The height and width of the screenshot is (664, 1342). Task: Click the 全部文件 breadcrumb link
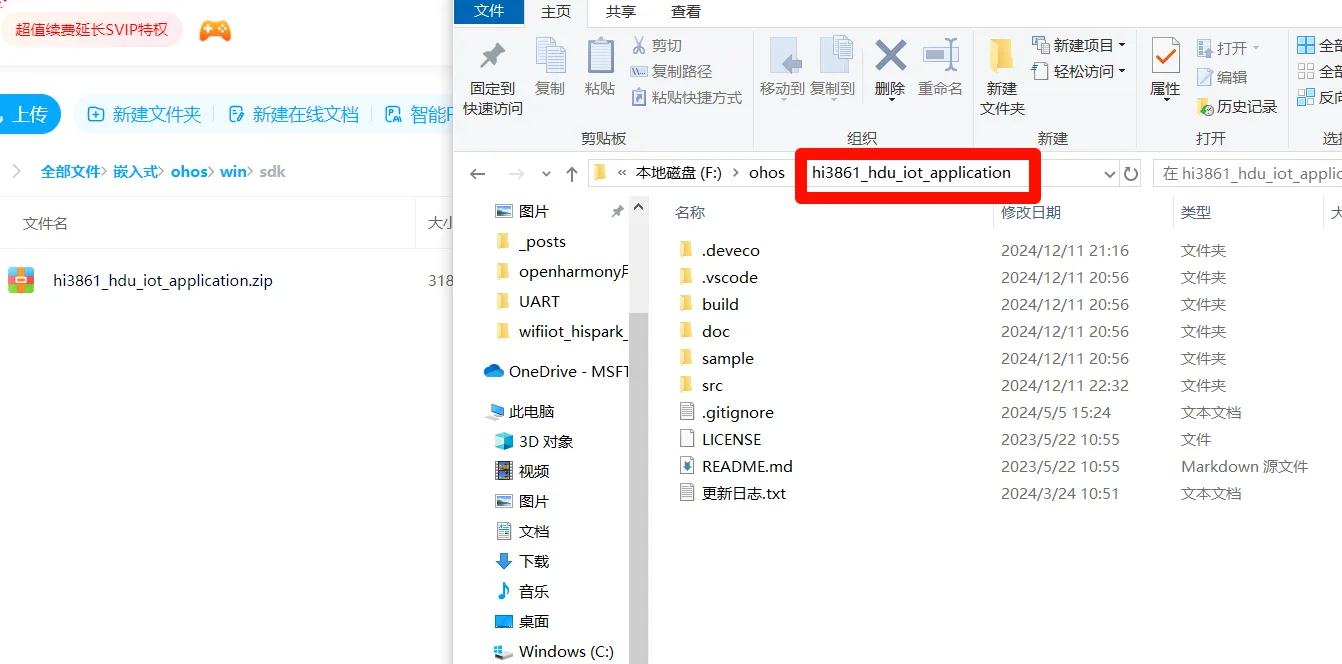(70, 171)
